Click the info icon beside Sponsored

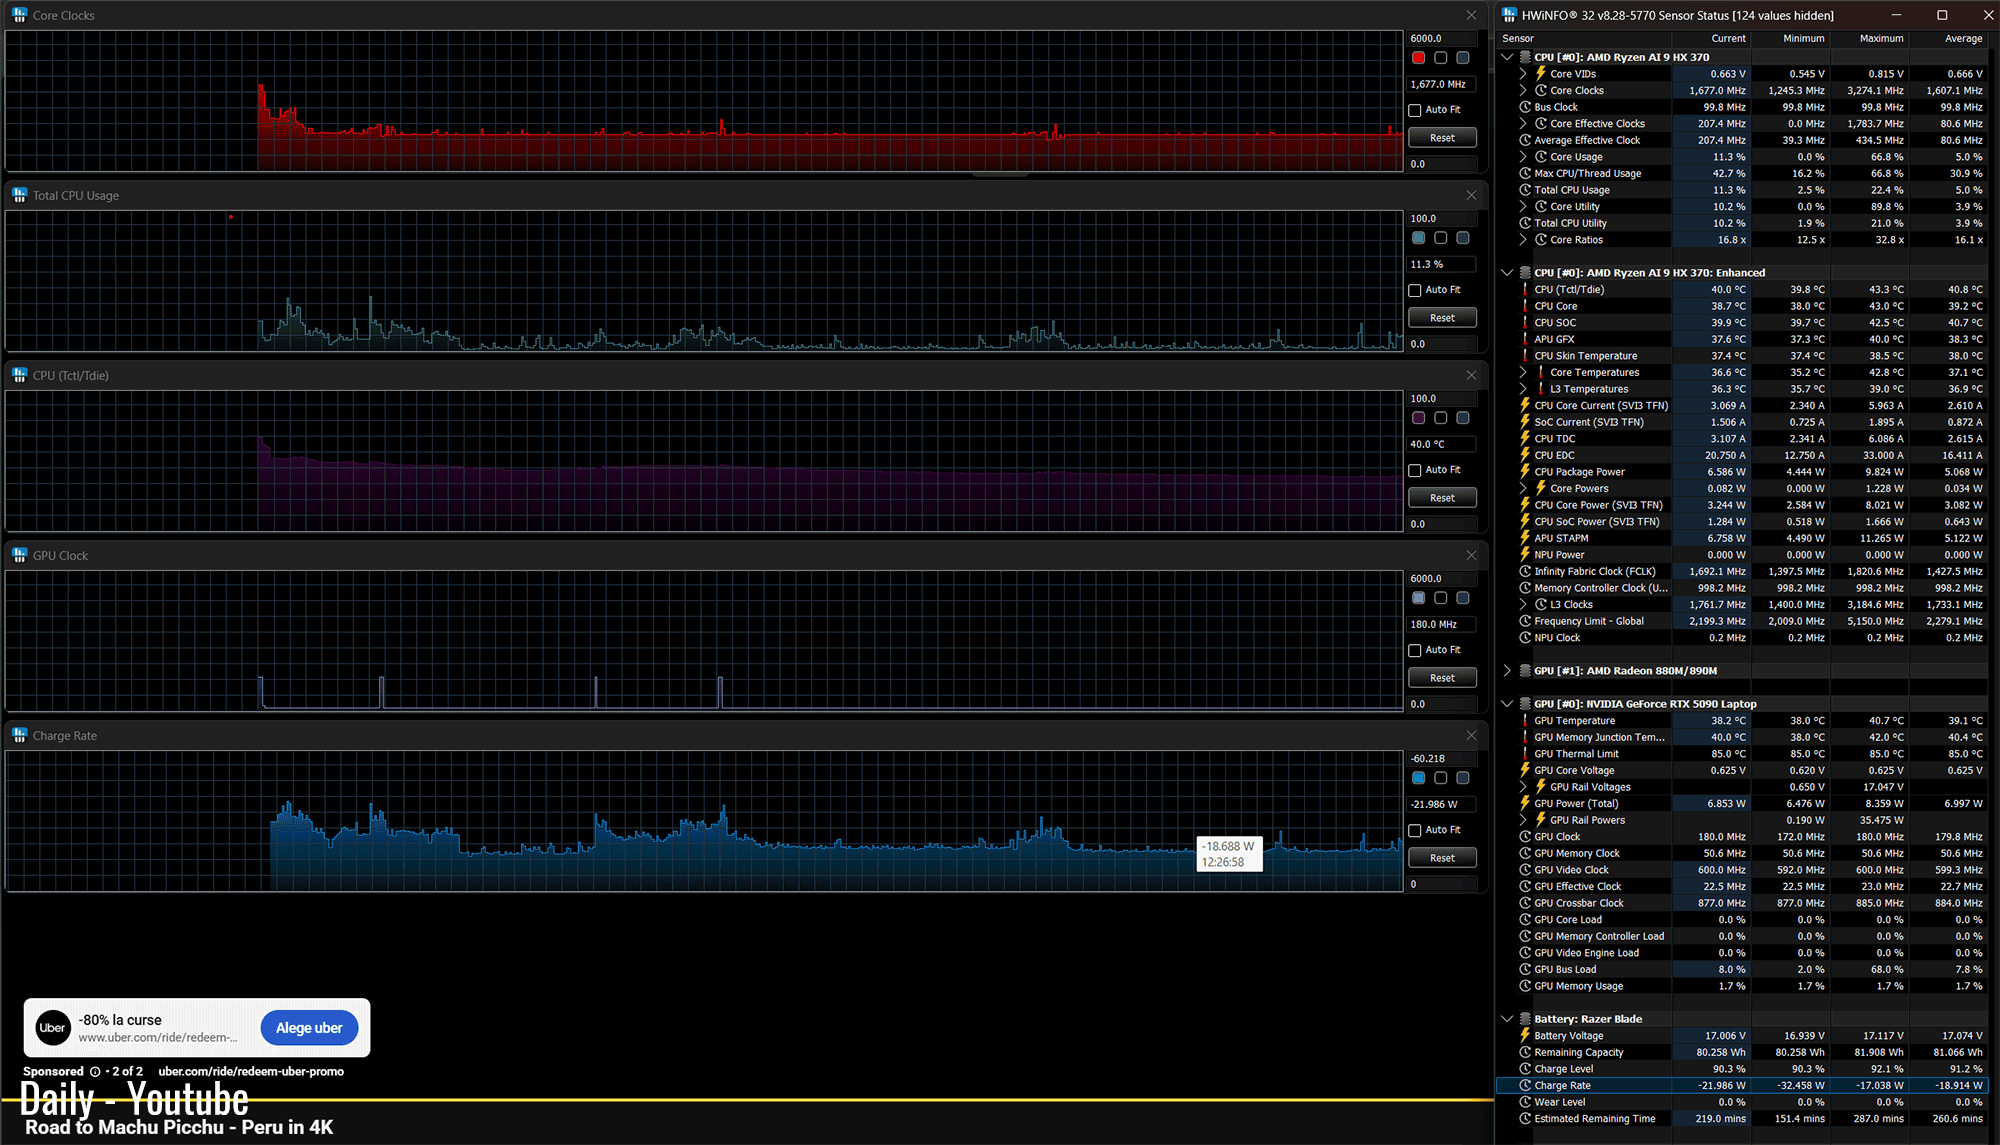click(95, 1072)
